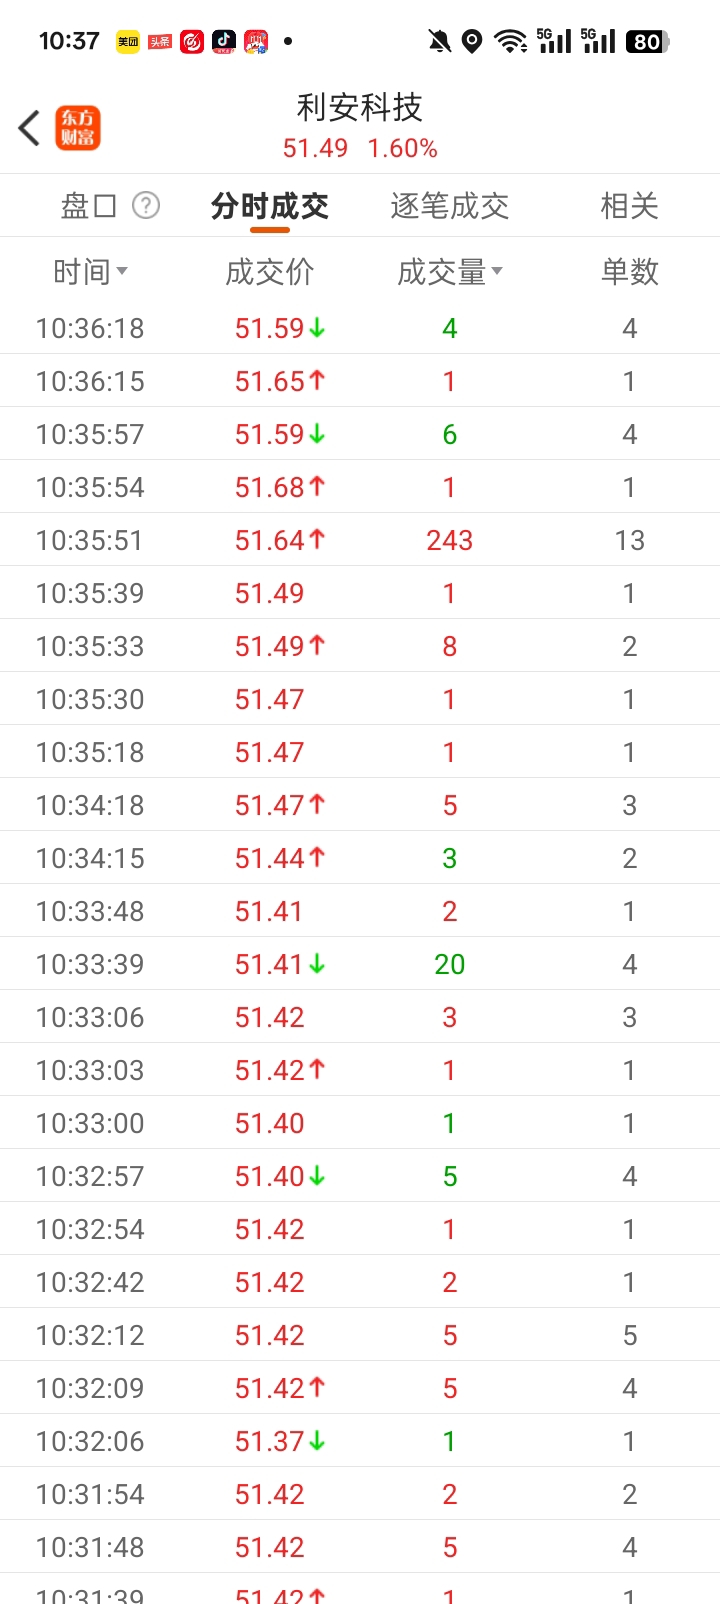Tap the help question mark beside 盘口
The width and height of the screenshot is (720, 1604).
coord(146,205)
